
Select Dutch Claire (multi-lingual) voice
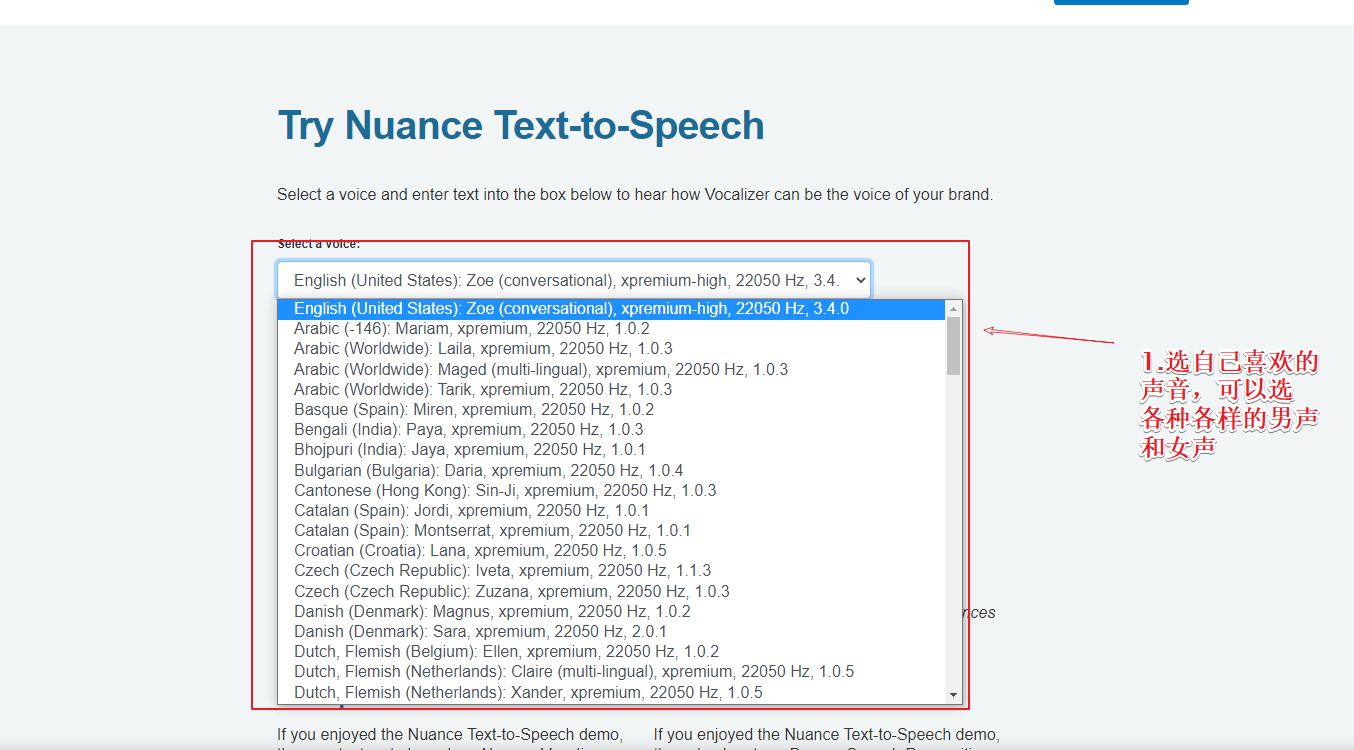611,672
